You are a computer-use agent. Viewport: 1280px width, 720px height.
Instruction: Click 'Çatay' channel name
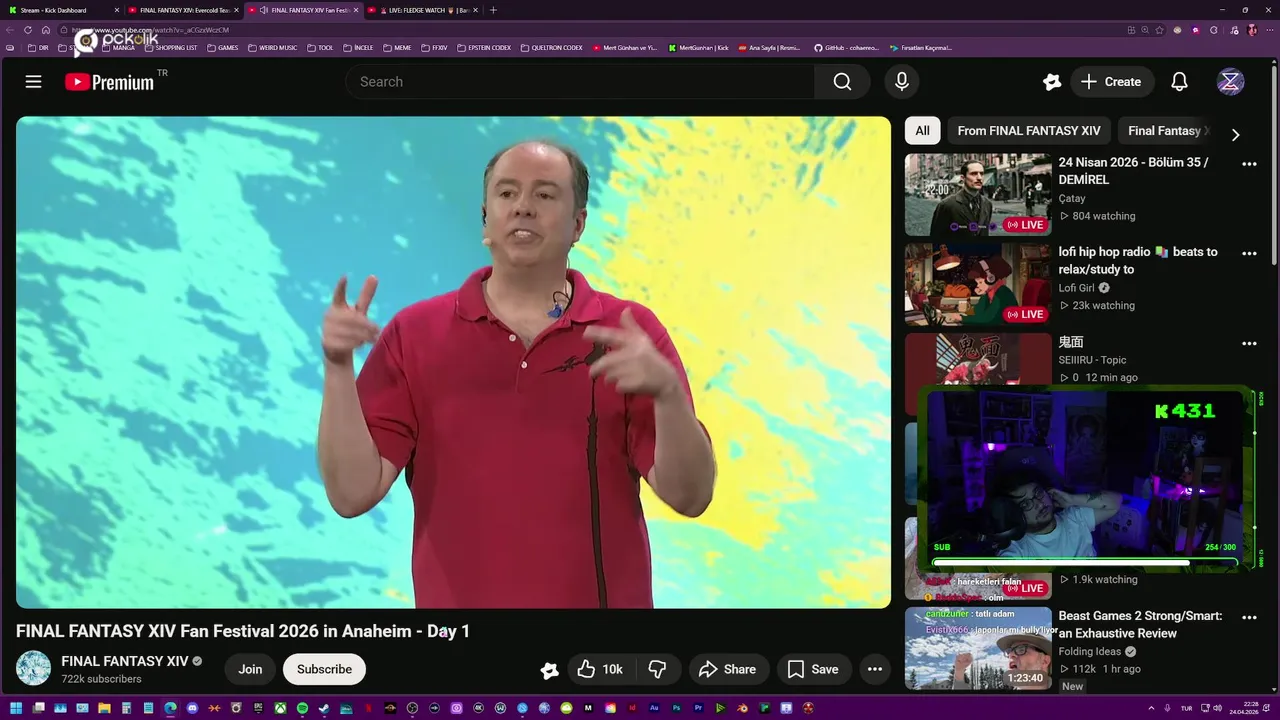(1072, 198)
